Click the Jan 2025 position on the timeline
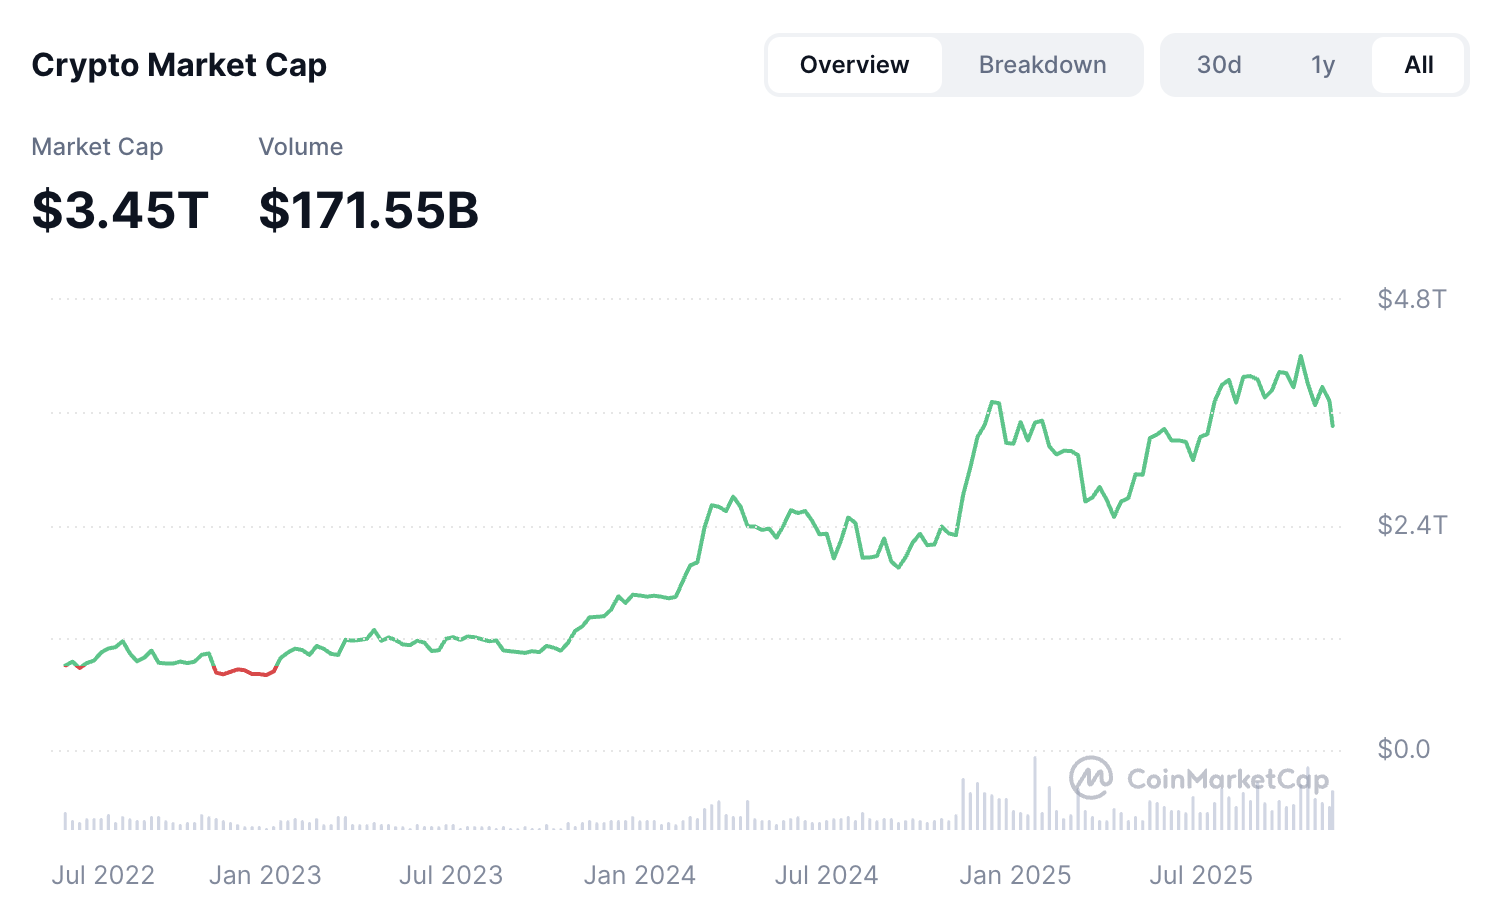Image resolution: width=1490 pixels, height=898 pixels. [1016, 874]
